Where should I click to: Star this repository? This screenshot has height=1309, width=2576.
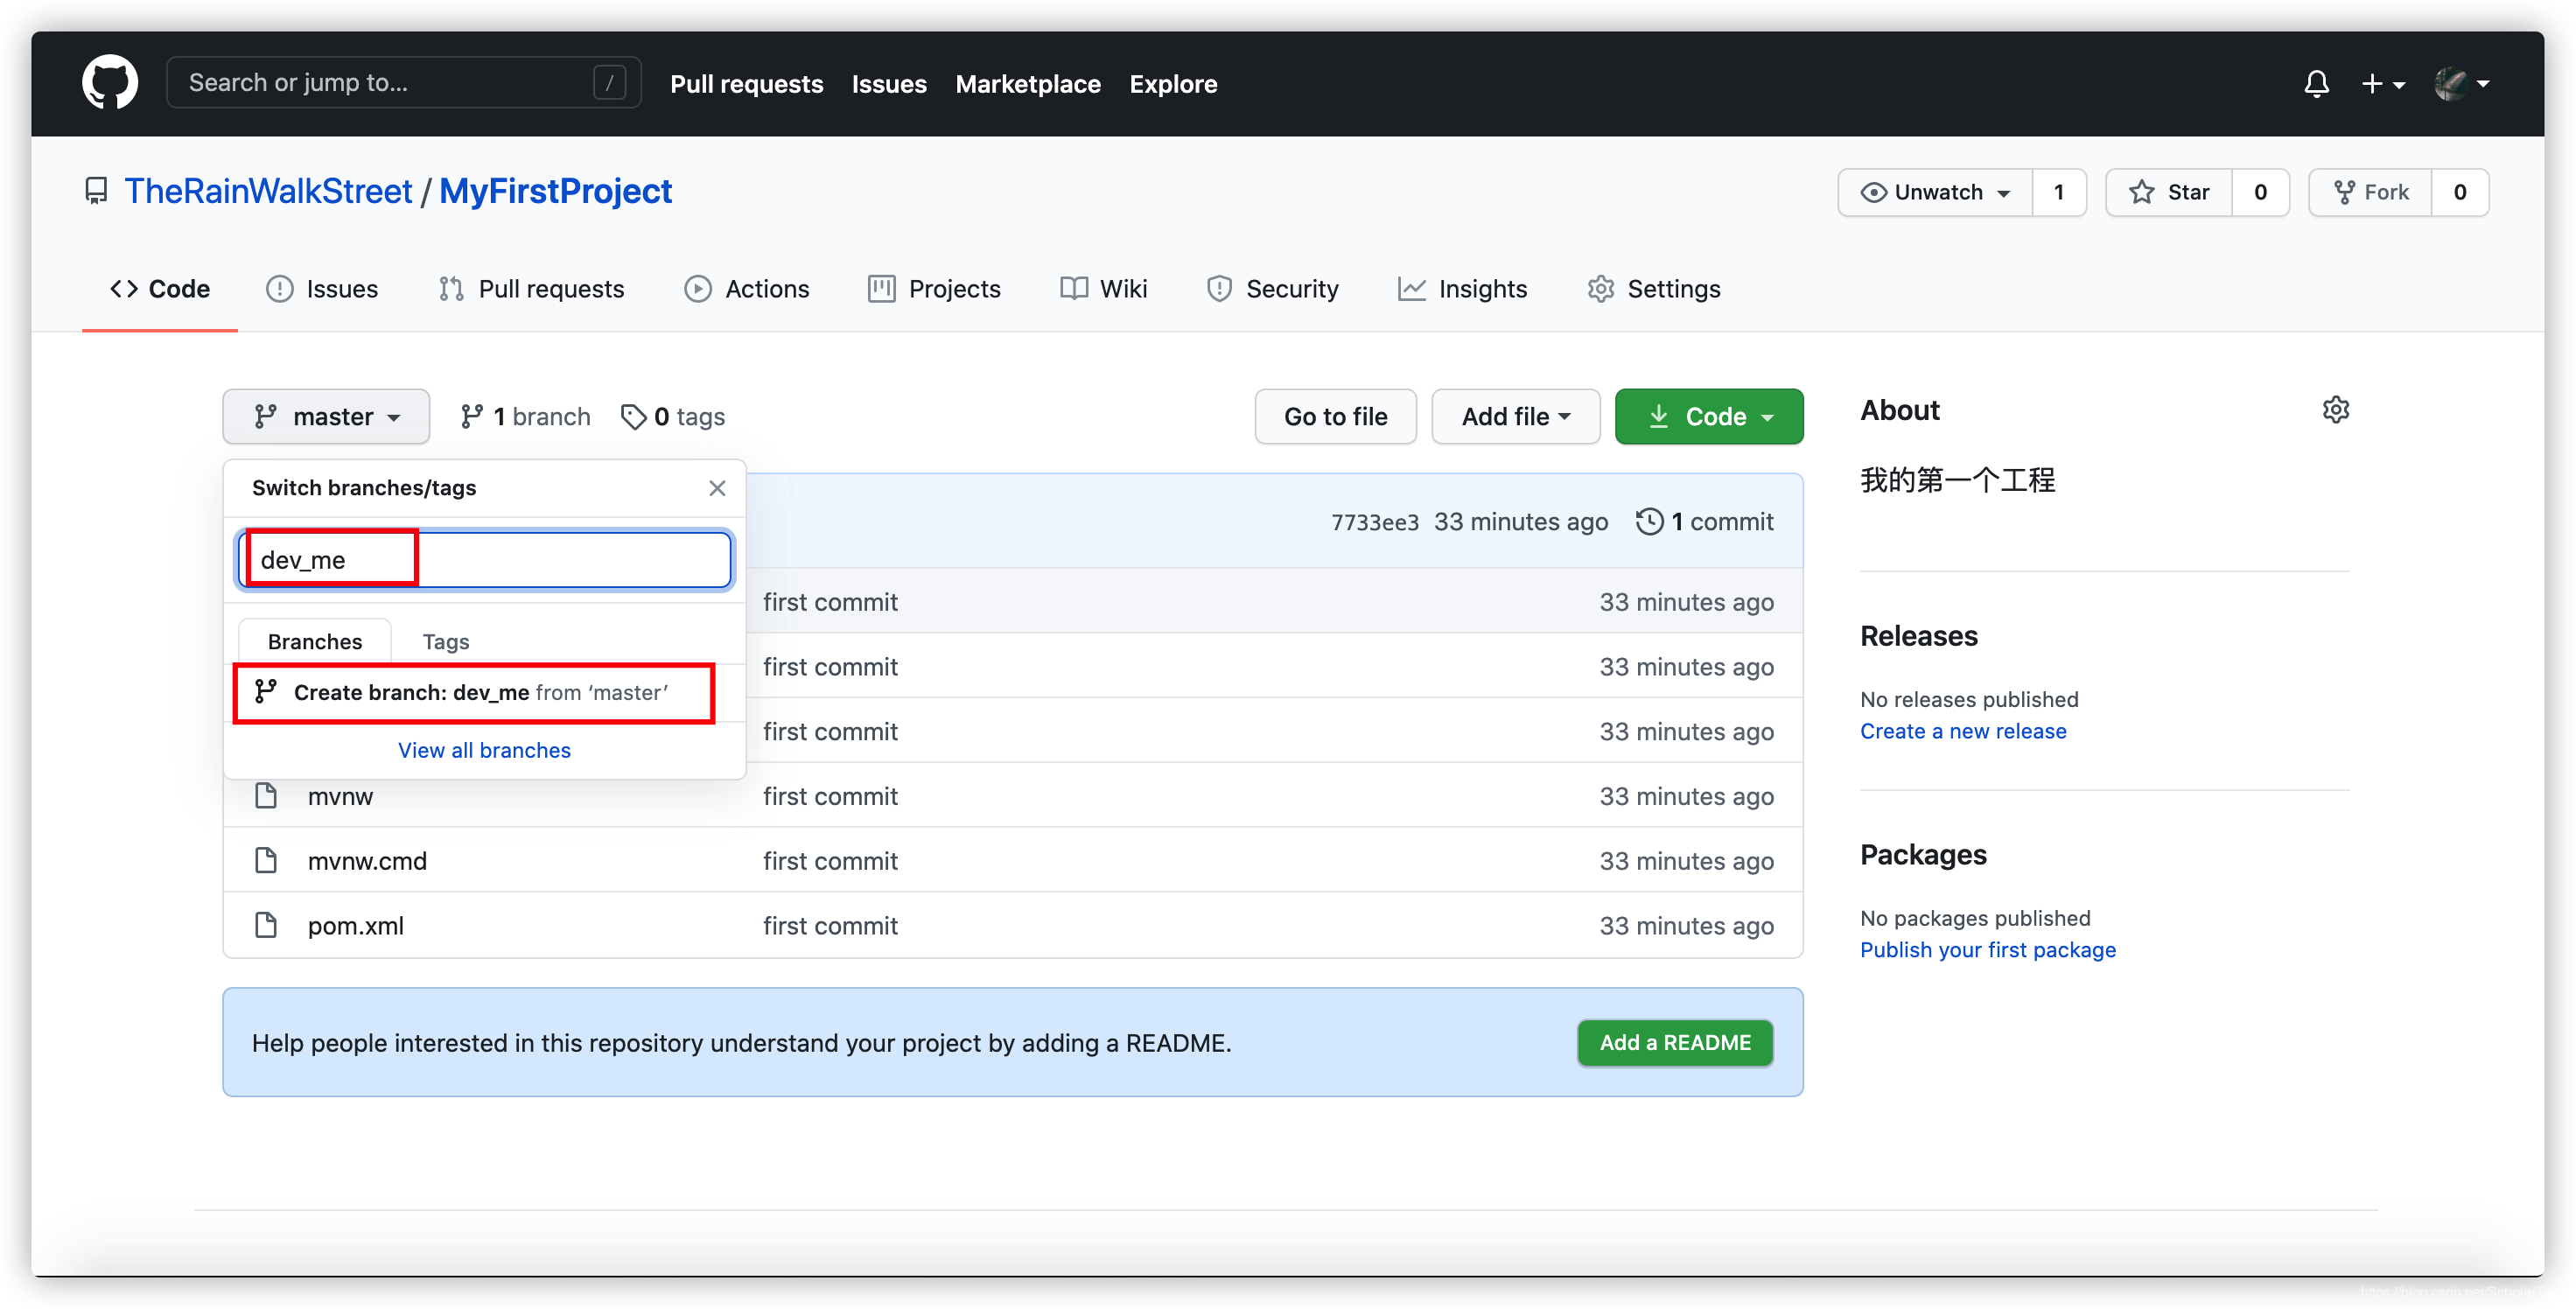click(x=2169, y=192)
